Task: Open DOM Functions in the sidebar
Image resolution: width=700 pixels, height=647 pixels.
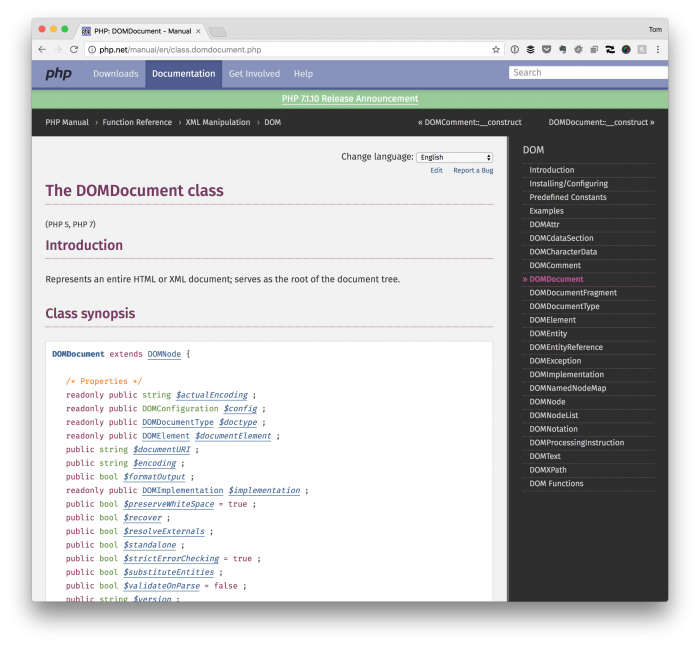Action: [556, 484]
